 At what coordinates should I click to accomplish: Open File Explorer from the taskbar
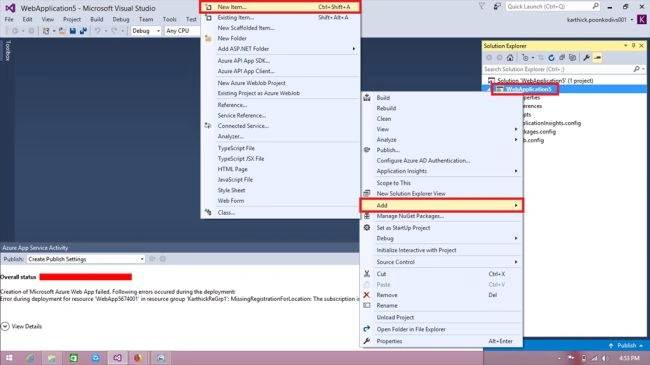[x=51, y=358]
